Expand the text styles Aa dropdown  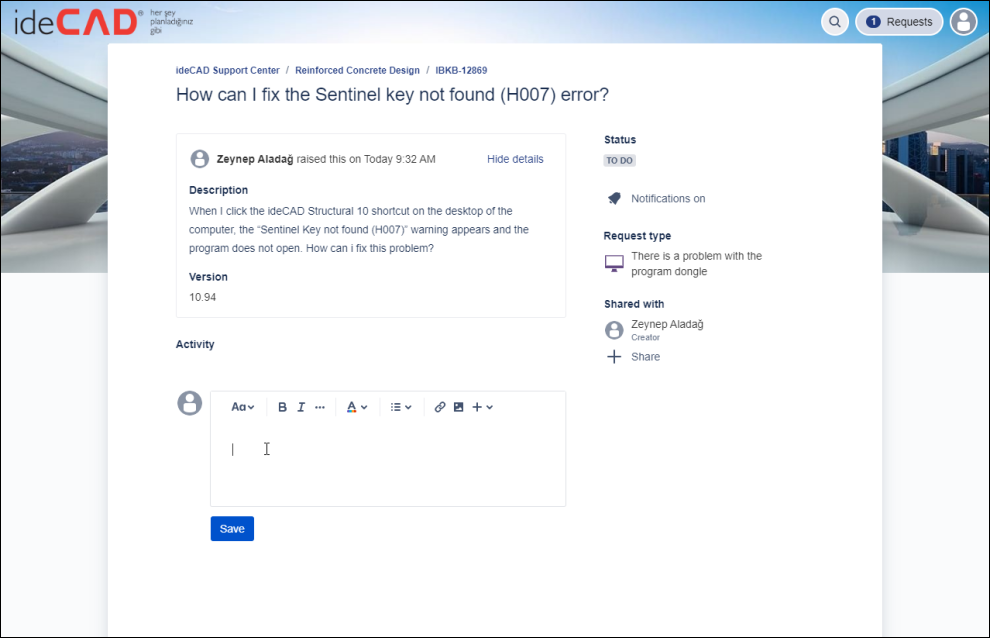click(242, 407)
